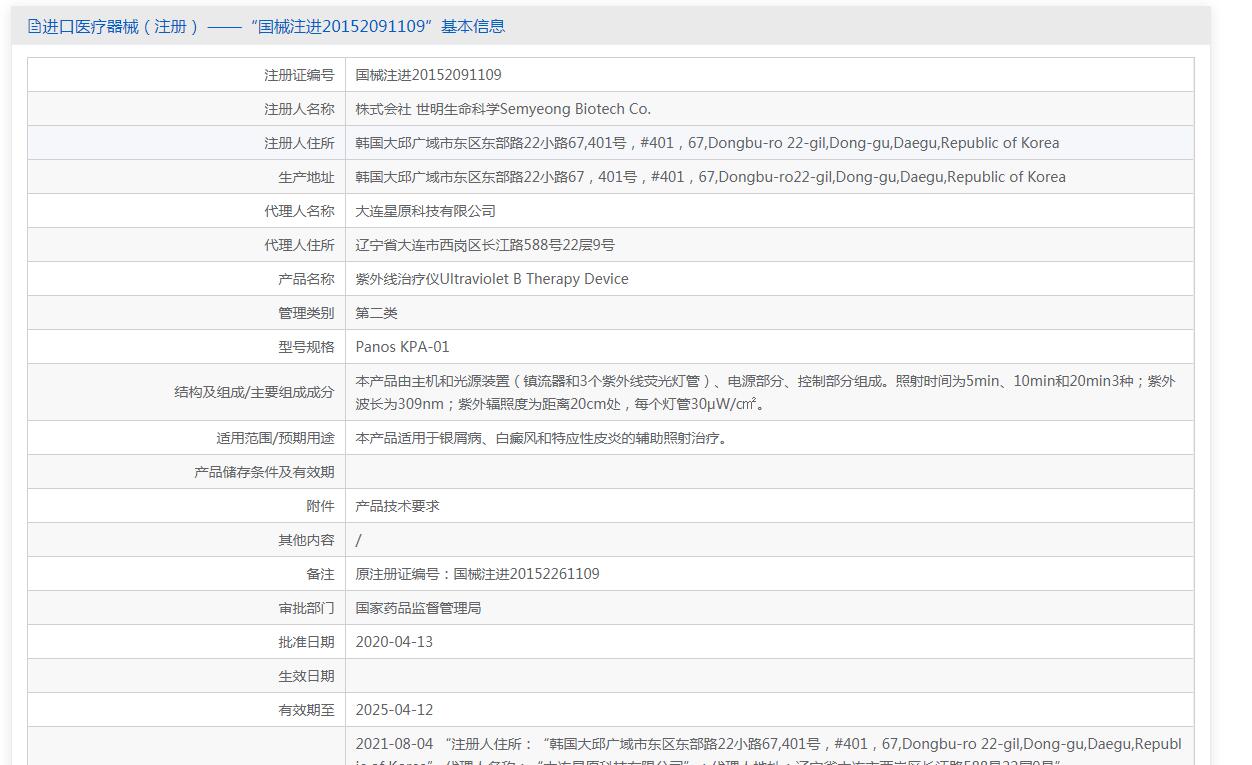Select intended use text about 银屑病、白癜风
Image resolution: width=1252 pixels, height=765 pixels.
[x=541, y=438]
